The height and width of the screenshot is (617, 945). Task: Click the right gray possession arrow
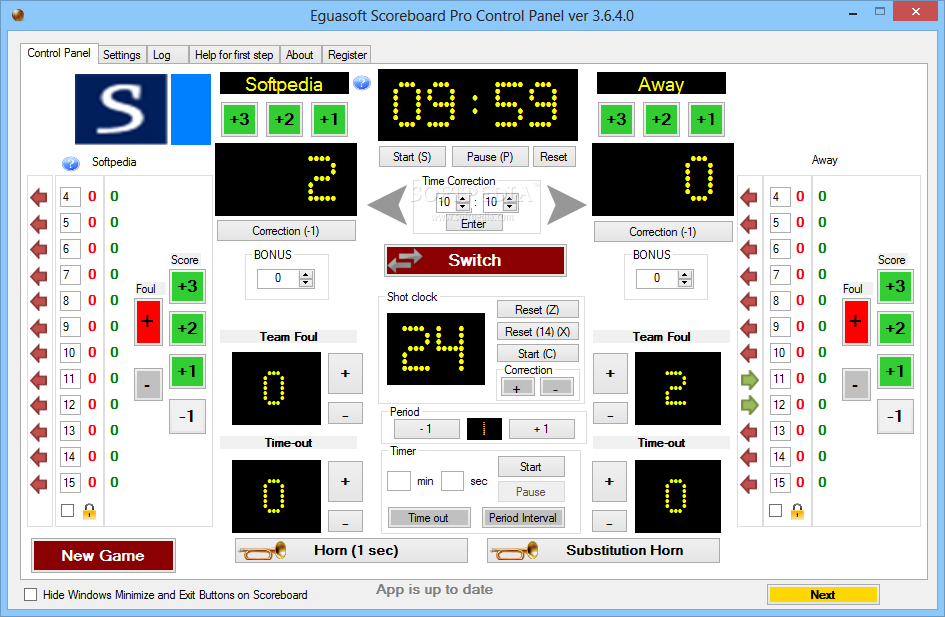(x=566, y=205)
